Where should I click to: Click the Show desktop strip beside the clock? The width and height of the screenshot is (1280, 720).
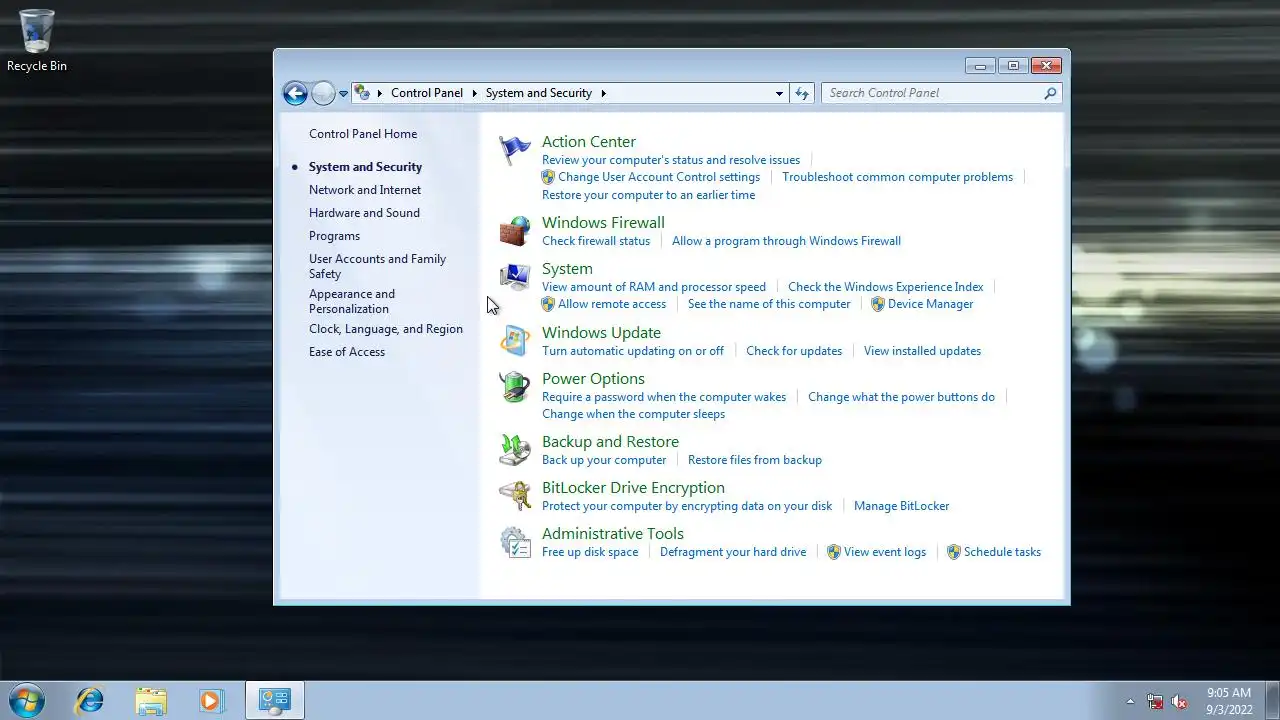1272,701
